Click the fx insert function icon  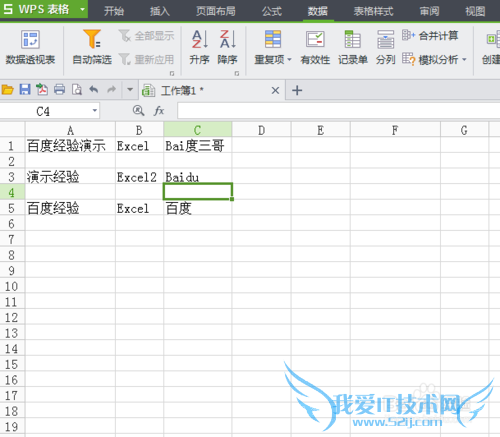coord(159,111)
